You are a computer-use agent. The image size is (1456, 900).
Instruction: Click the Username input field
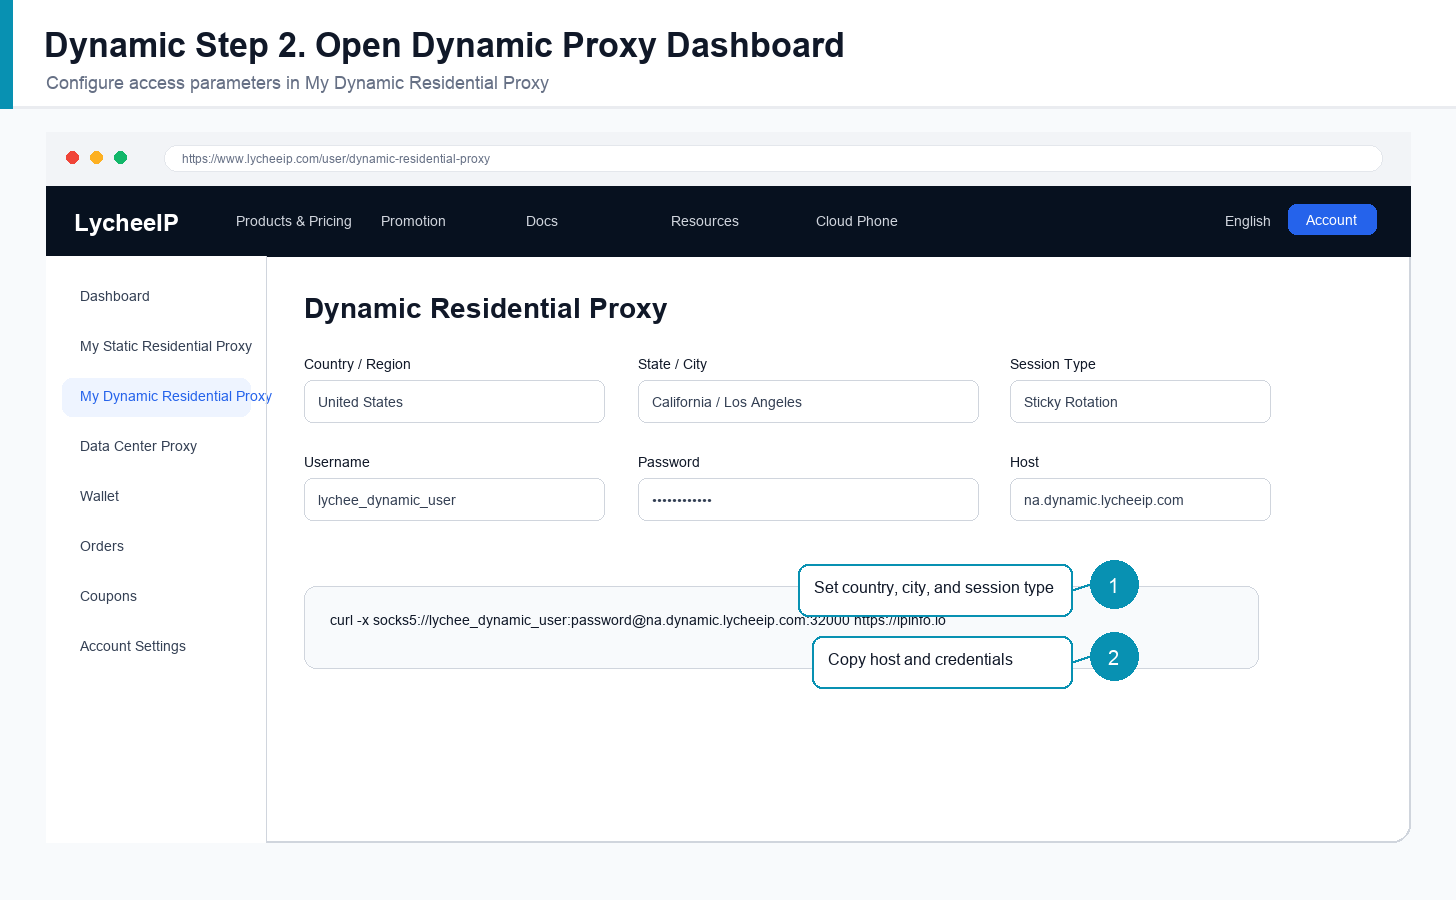click(x=454, y=500)
